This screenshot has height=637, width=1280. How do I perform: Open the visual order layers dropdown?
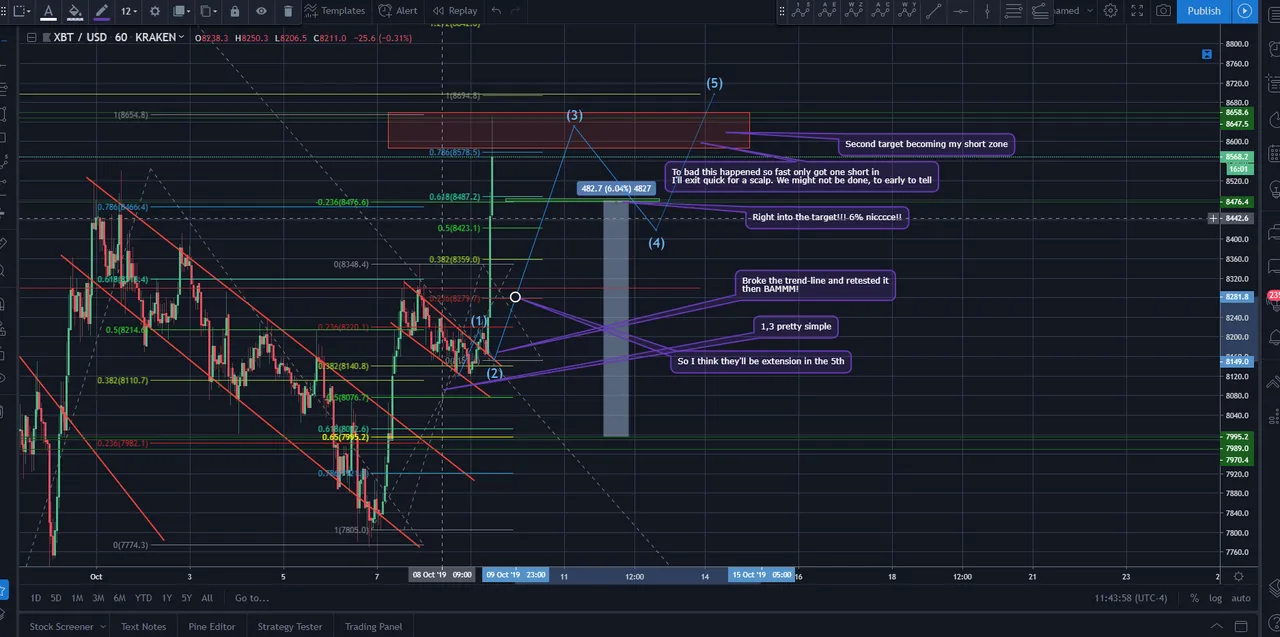(181, 11)
